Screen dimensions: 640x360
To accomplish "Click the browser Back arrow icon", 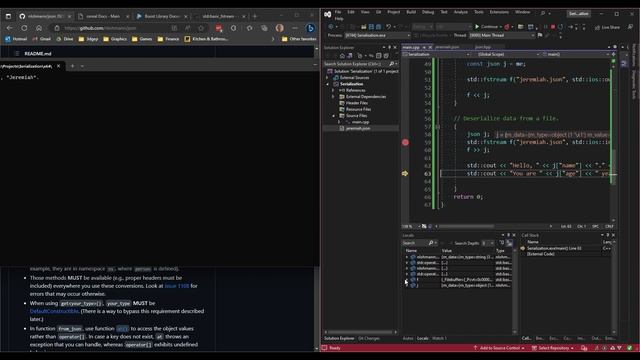I will (10, 28).
